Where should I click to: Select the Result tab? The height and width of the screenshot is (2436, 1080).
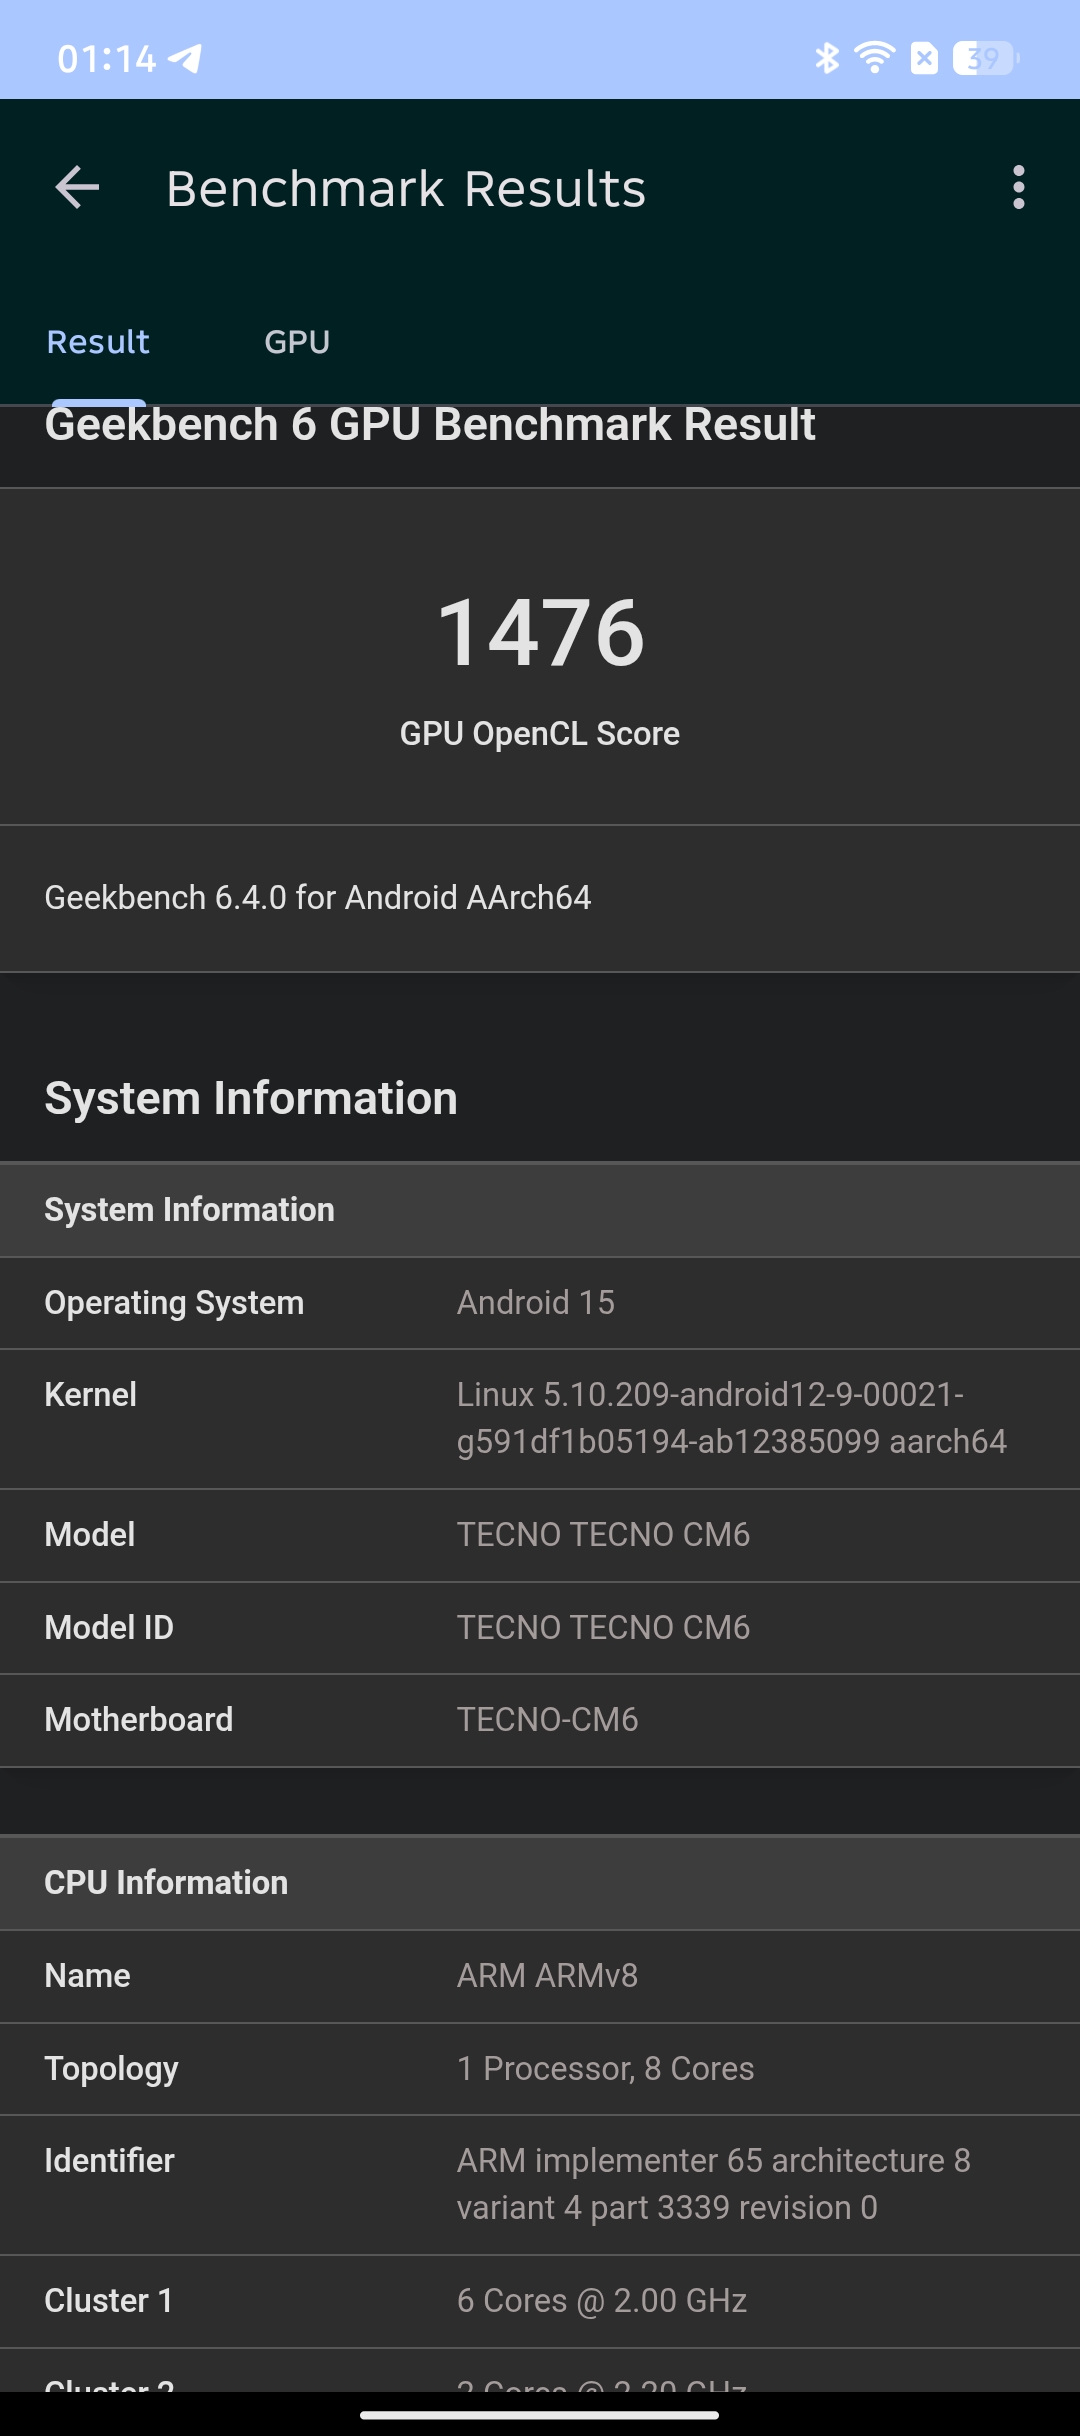(x=98, y=342)
